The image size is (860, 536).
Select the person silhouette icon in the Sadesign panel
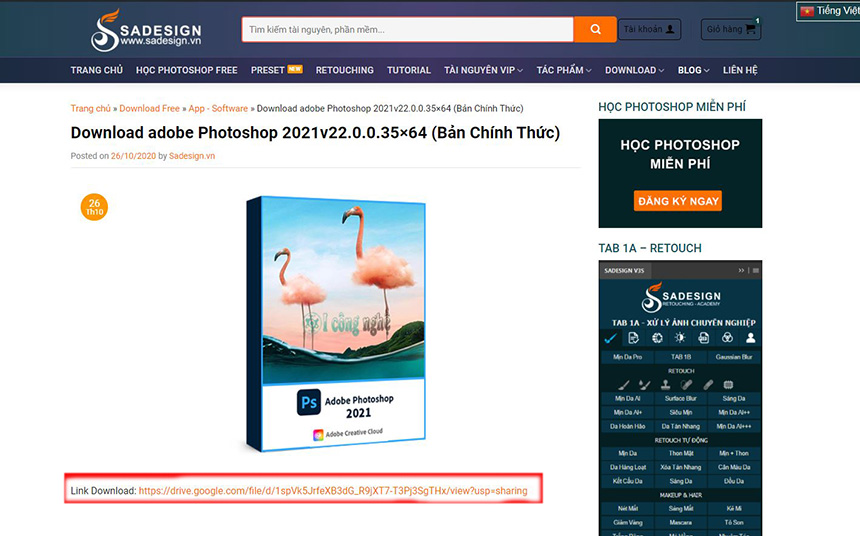[750, 338]
